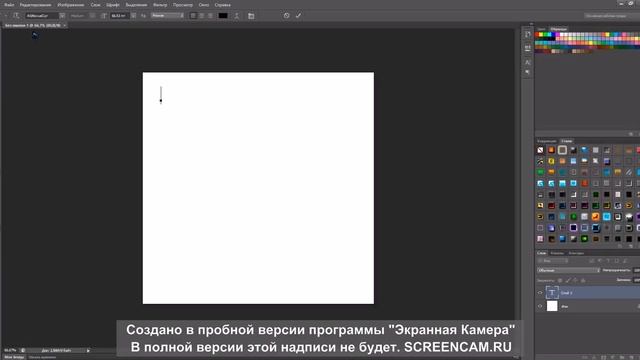Align text right in options bar
The height and width of the screenshot is (360, 640).
coord(210,16)
